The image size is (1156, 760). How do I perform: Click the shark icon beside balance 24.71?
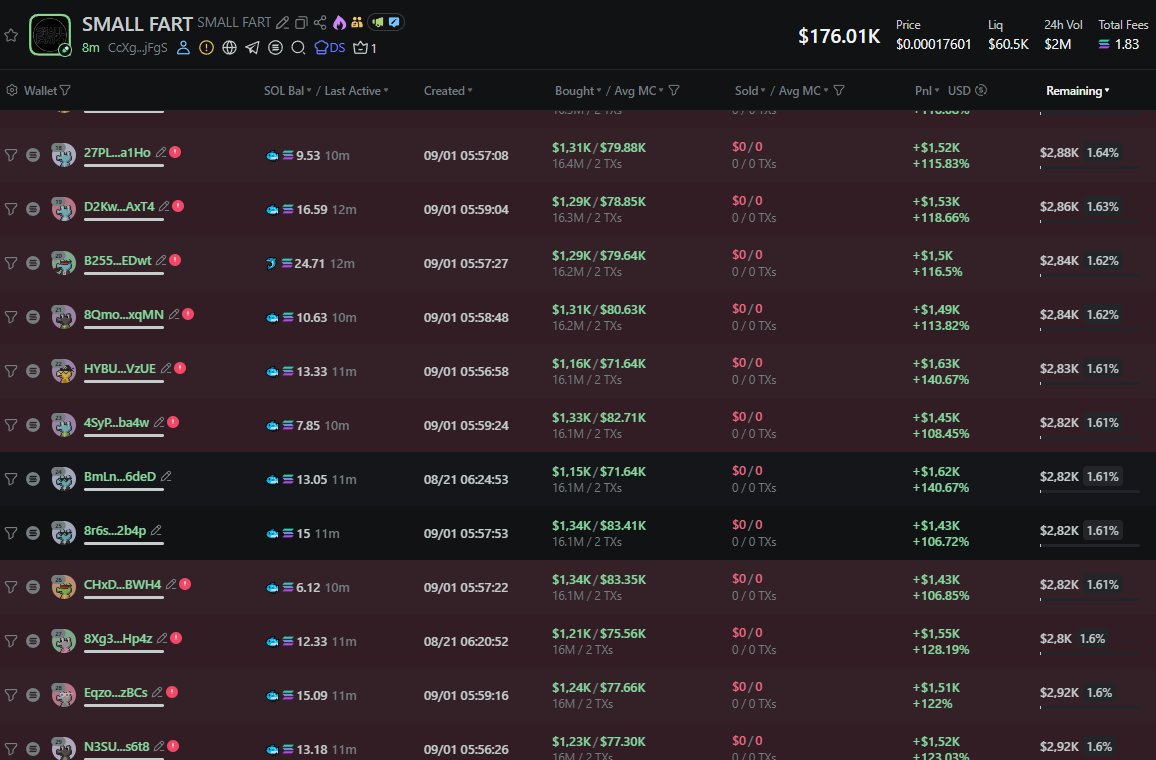271,263
